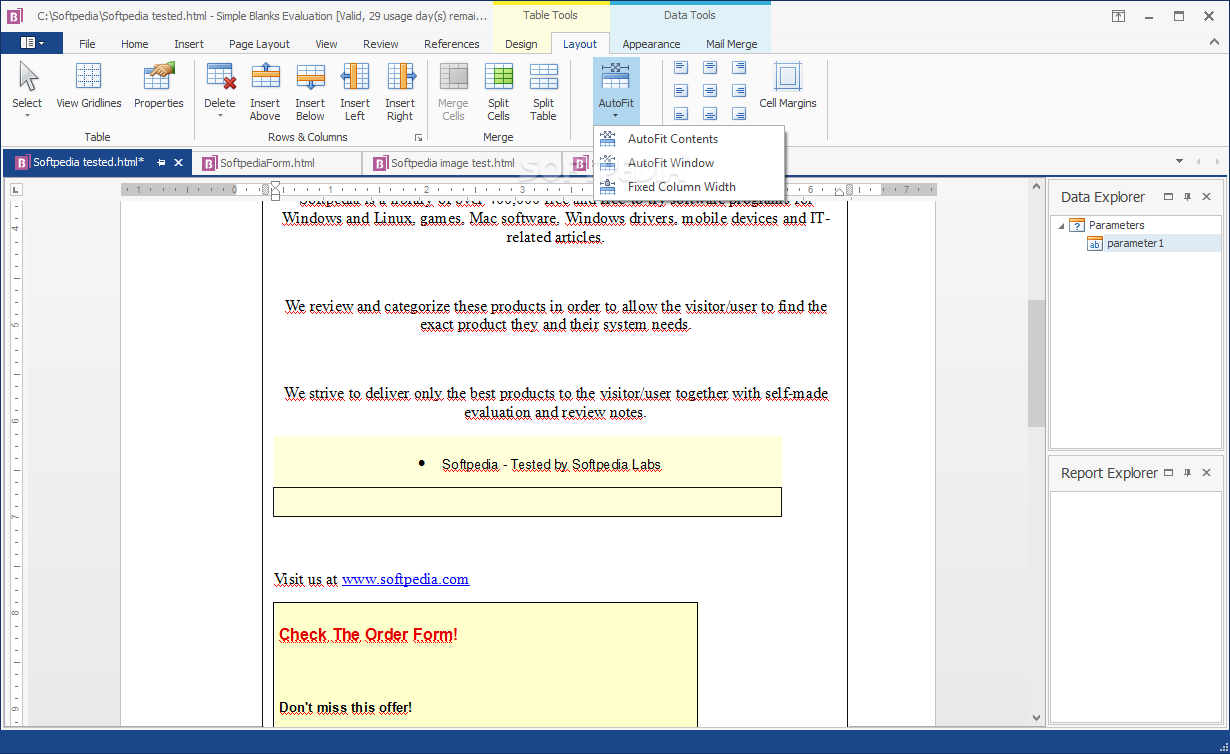Image resolution: width=1230 pixels, height=754 pixels.
Task: Toggle auto-hide pin on Data Explorer
Action: click(x=1188, y=197)
